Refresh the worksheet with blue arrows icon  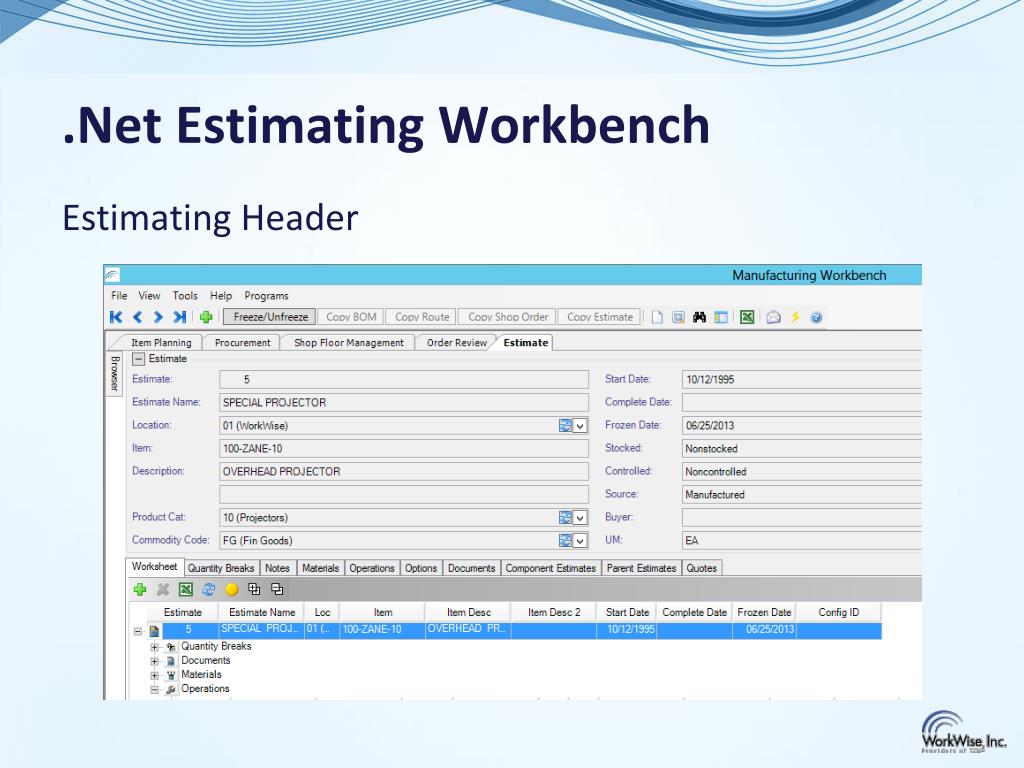click(208, 590)
